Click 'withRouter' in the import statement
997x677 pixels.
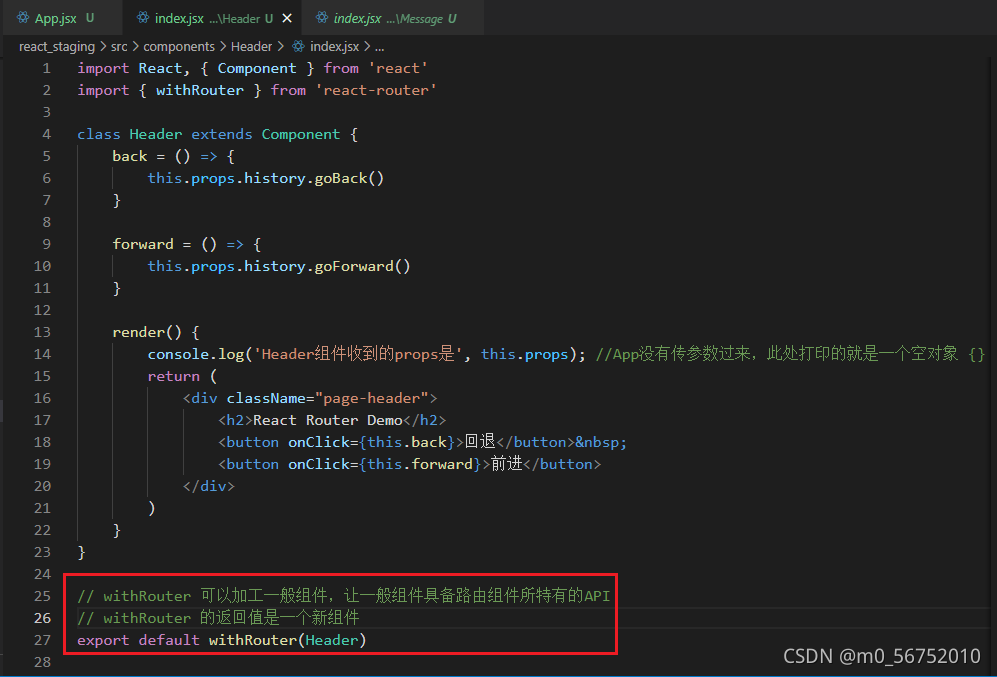coord(200,90)
